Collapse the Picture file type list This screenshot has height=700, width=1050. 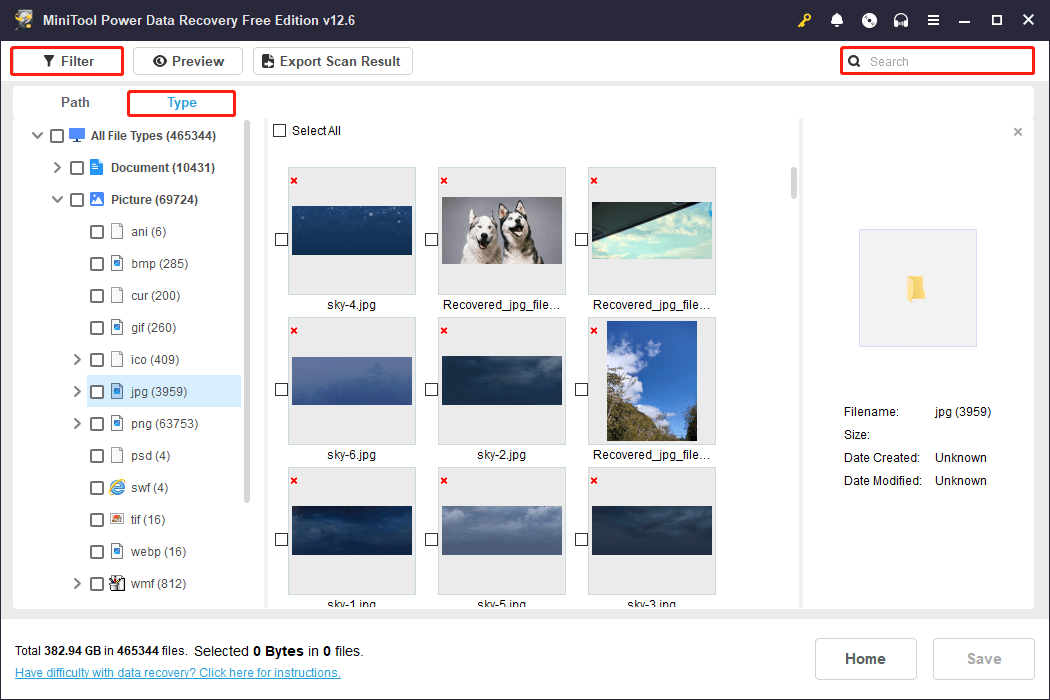pyautogui.click(x=57, y=199)
